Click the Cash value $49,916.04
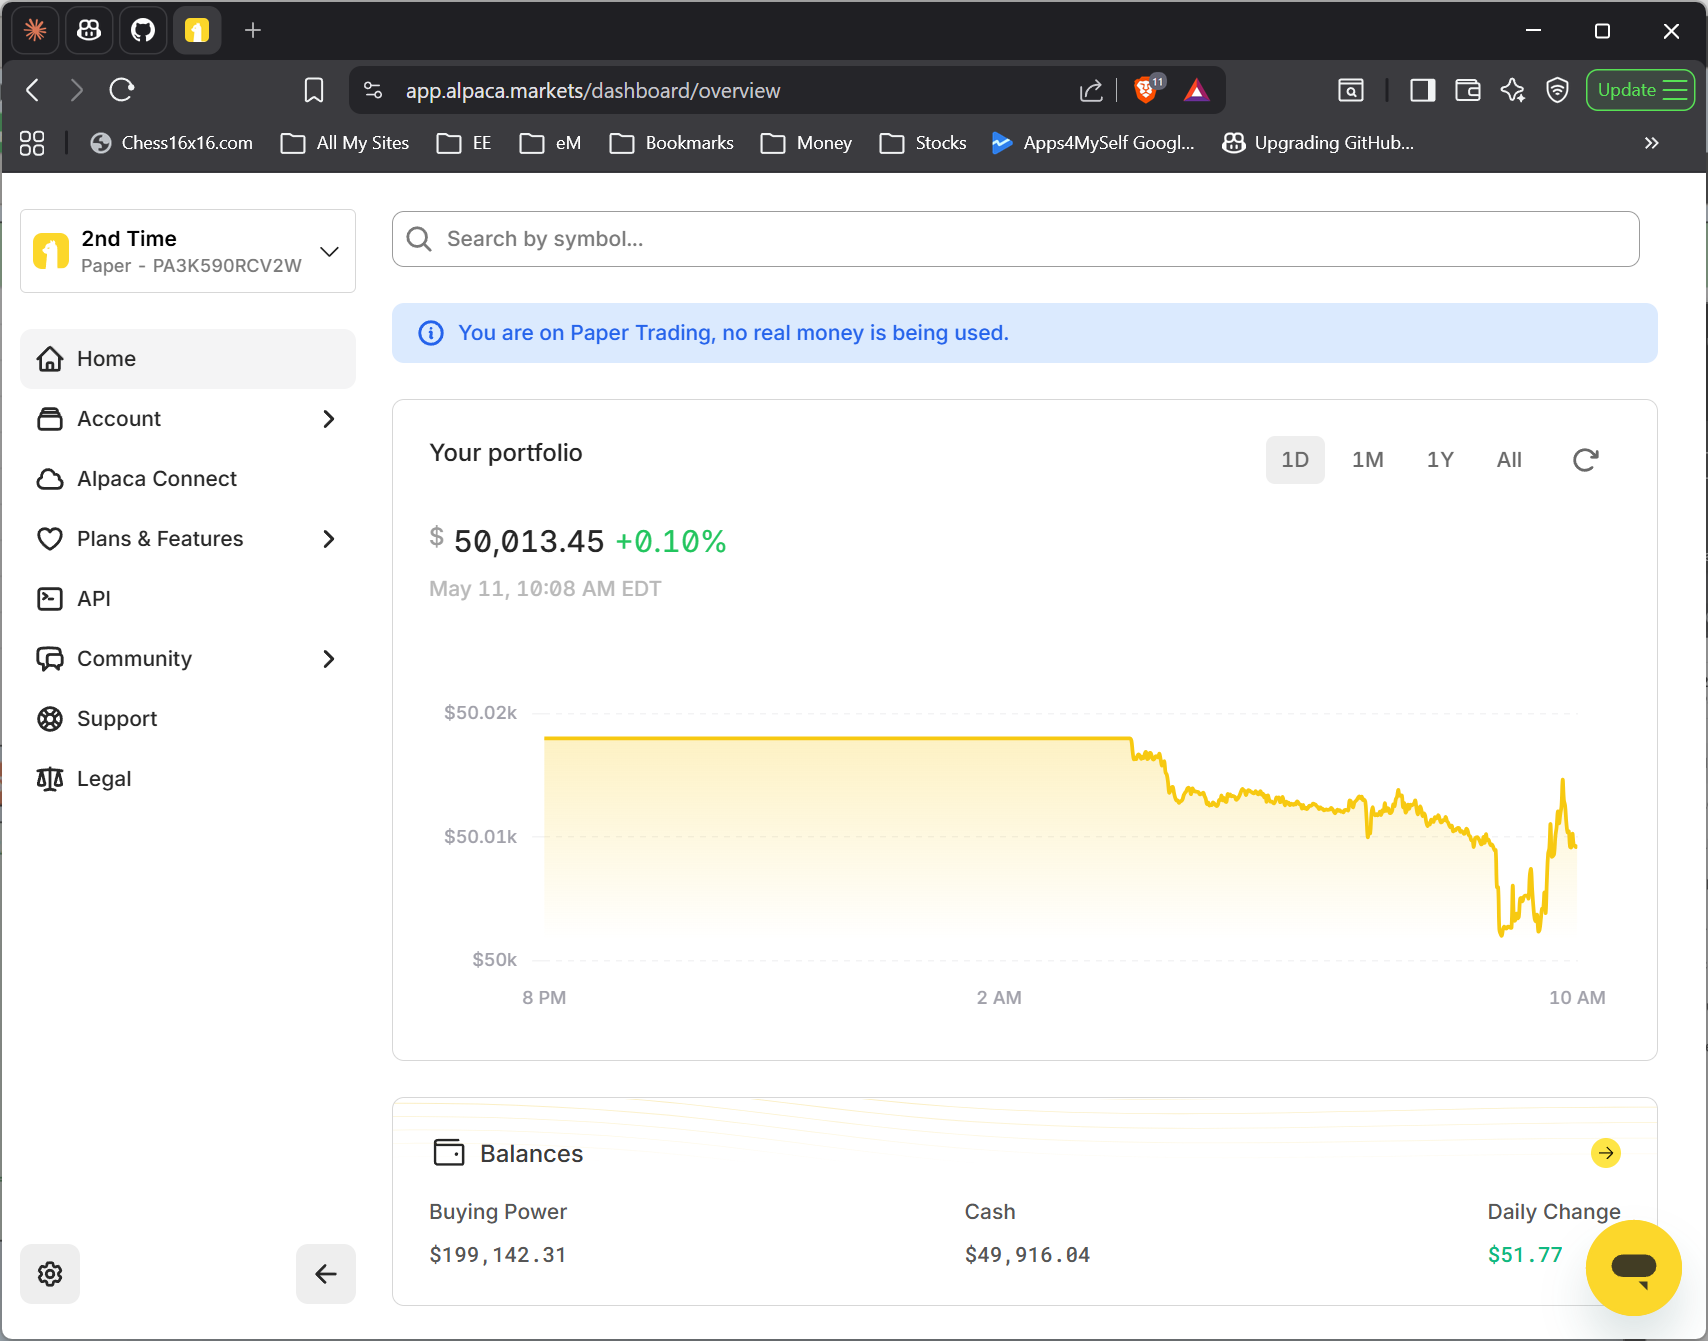Image resolution: width=1708 pixels, height=1341 pixels. (1027, 1255)
